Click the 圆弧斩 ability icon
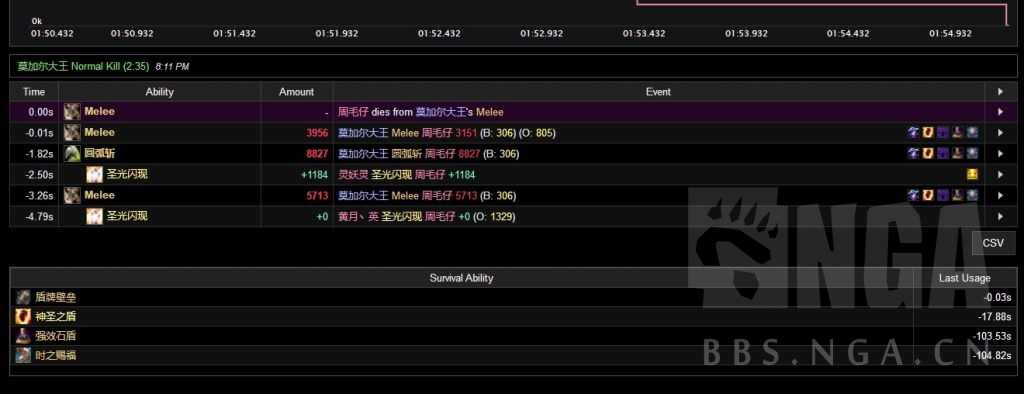Viewport: 1024px width, 394px height. click(72, 154)
